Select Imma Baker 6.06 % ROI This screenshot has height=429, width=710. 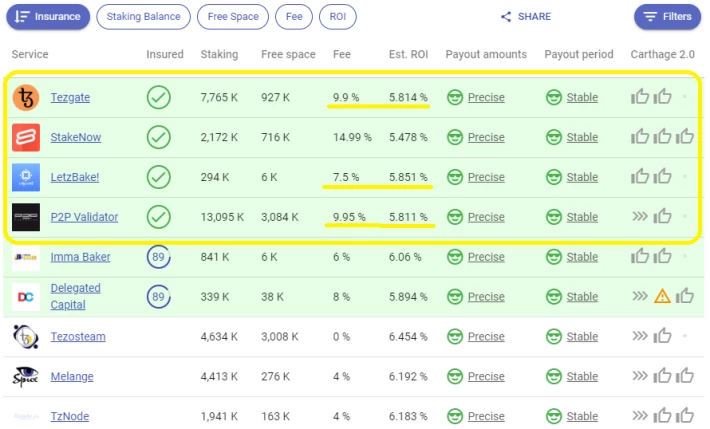[405, 257]
